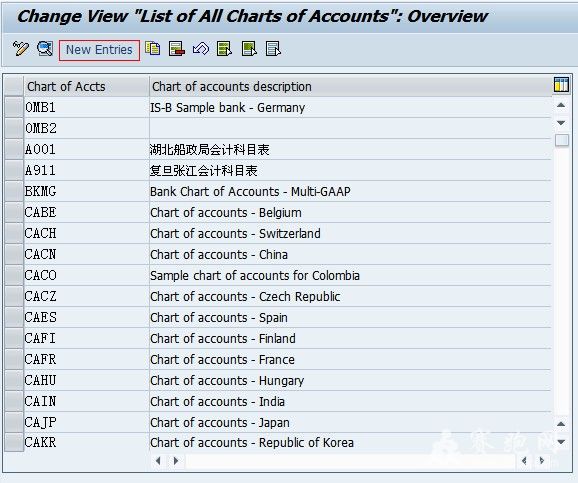The image size is (578, 483).
Task: Click the Select Block icon
Action: [x=249, y=49]
